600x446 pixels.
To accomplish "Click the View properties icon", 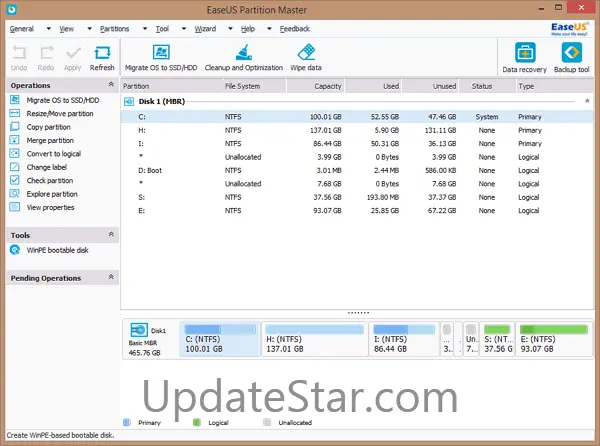I will (x=15, y=207).
